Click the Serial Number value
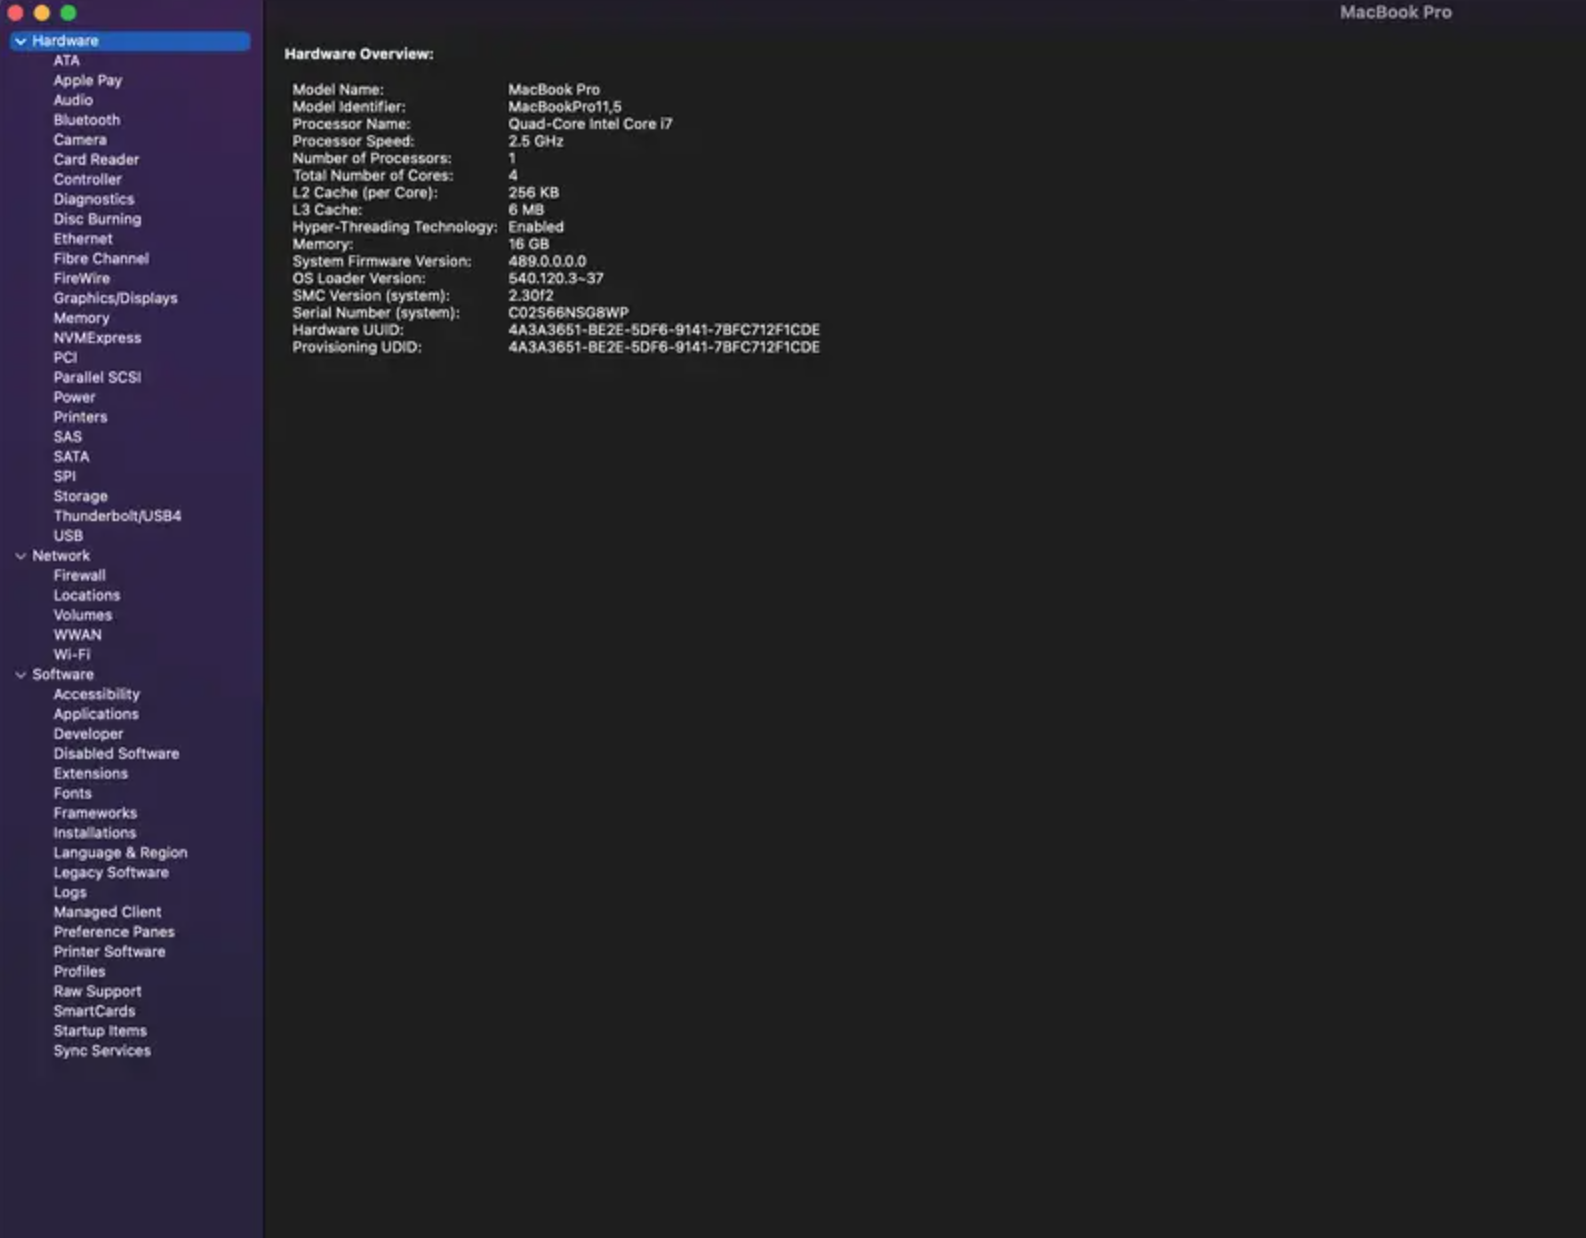Viewport: 1586px width, 1238px height. pos(568,313)
